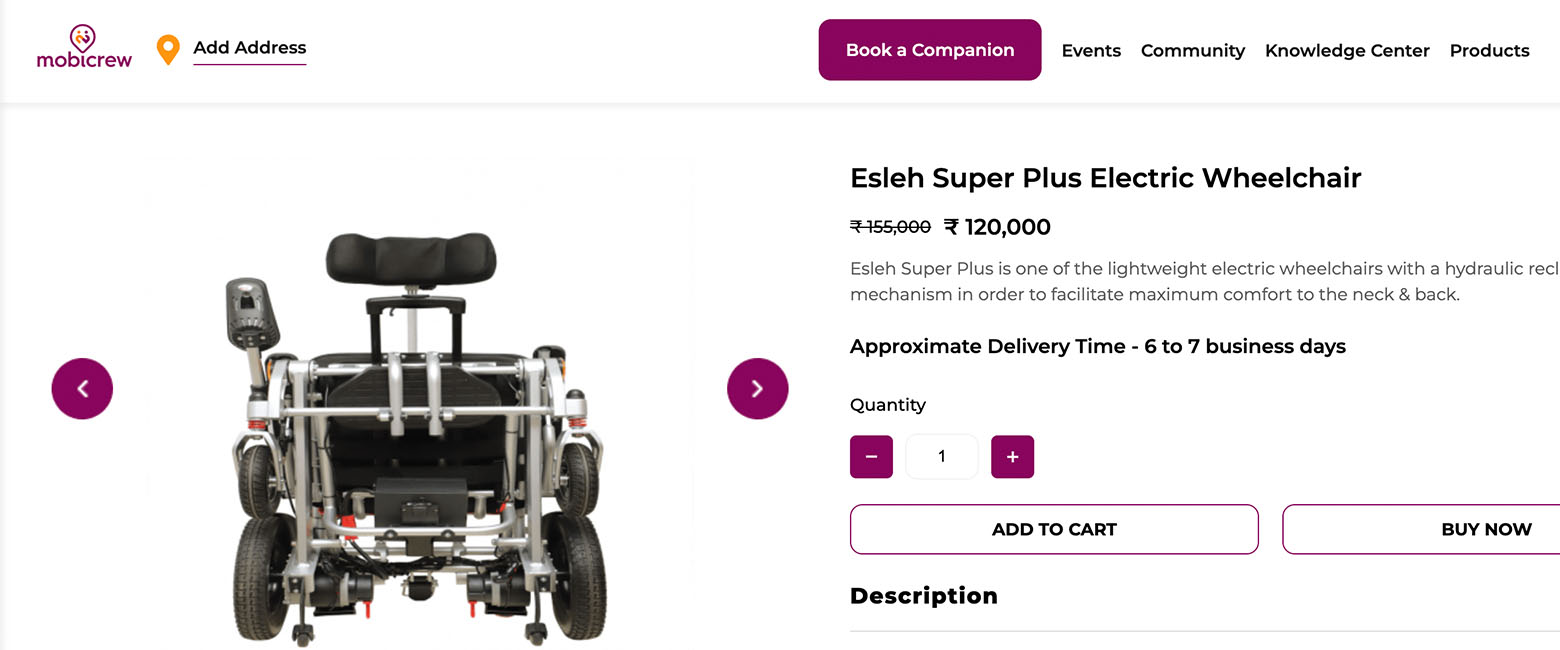The height and width of the screenshot is (650, 1560).
Task: Click the quantity input field
Action: tap(942, 457)
